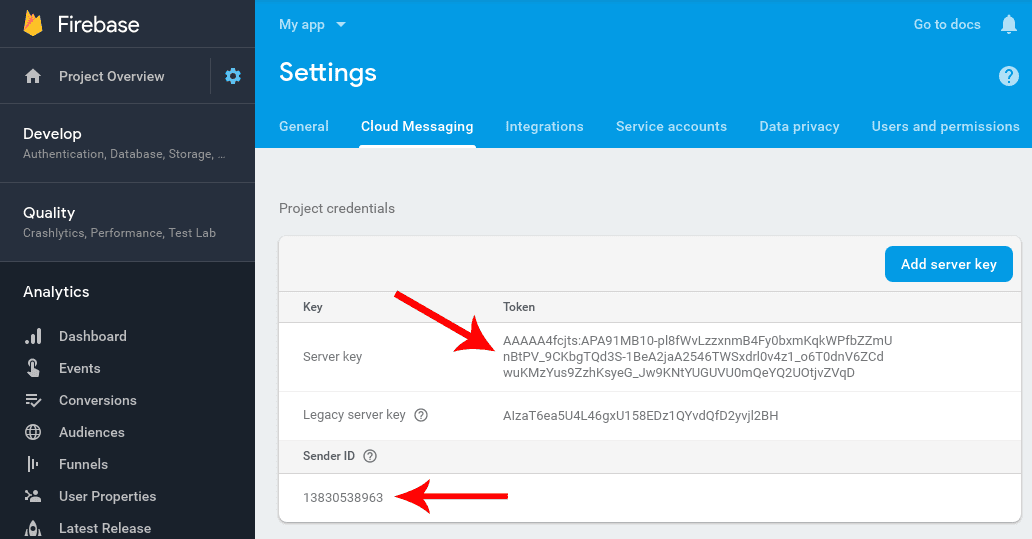Click the notifications bell icon

click(1008, 25)
